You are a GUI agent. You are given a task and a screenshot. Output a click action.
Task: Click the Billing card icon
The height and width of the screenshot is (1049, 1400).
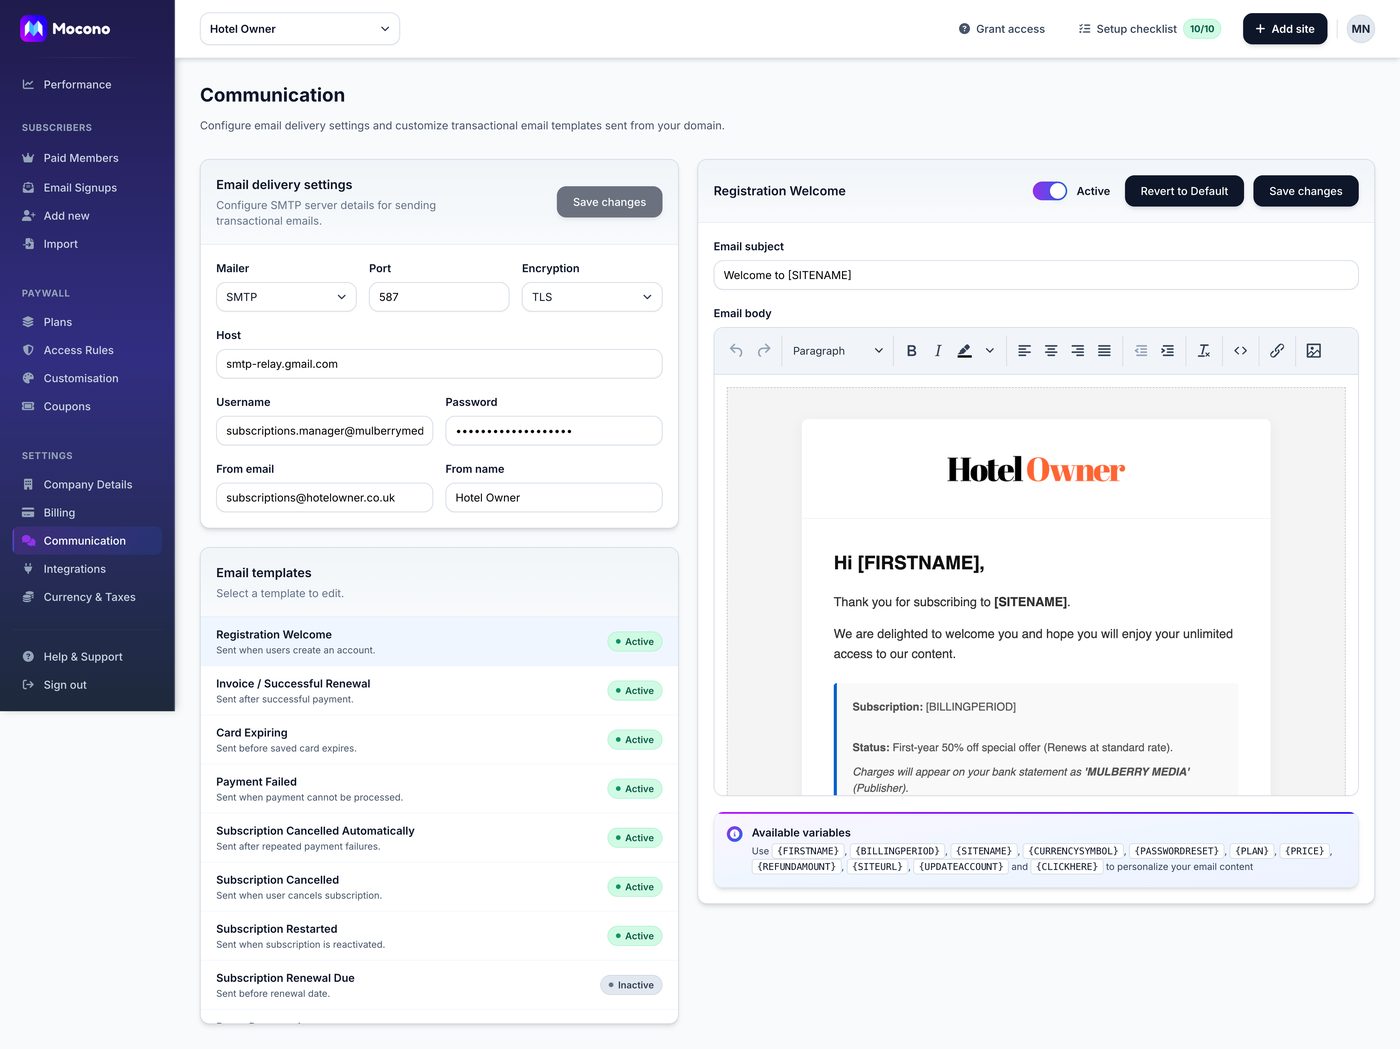coord(28,513)
